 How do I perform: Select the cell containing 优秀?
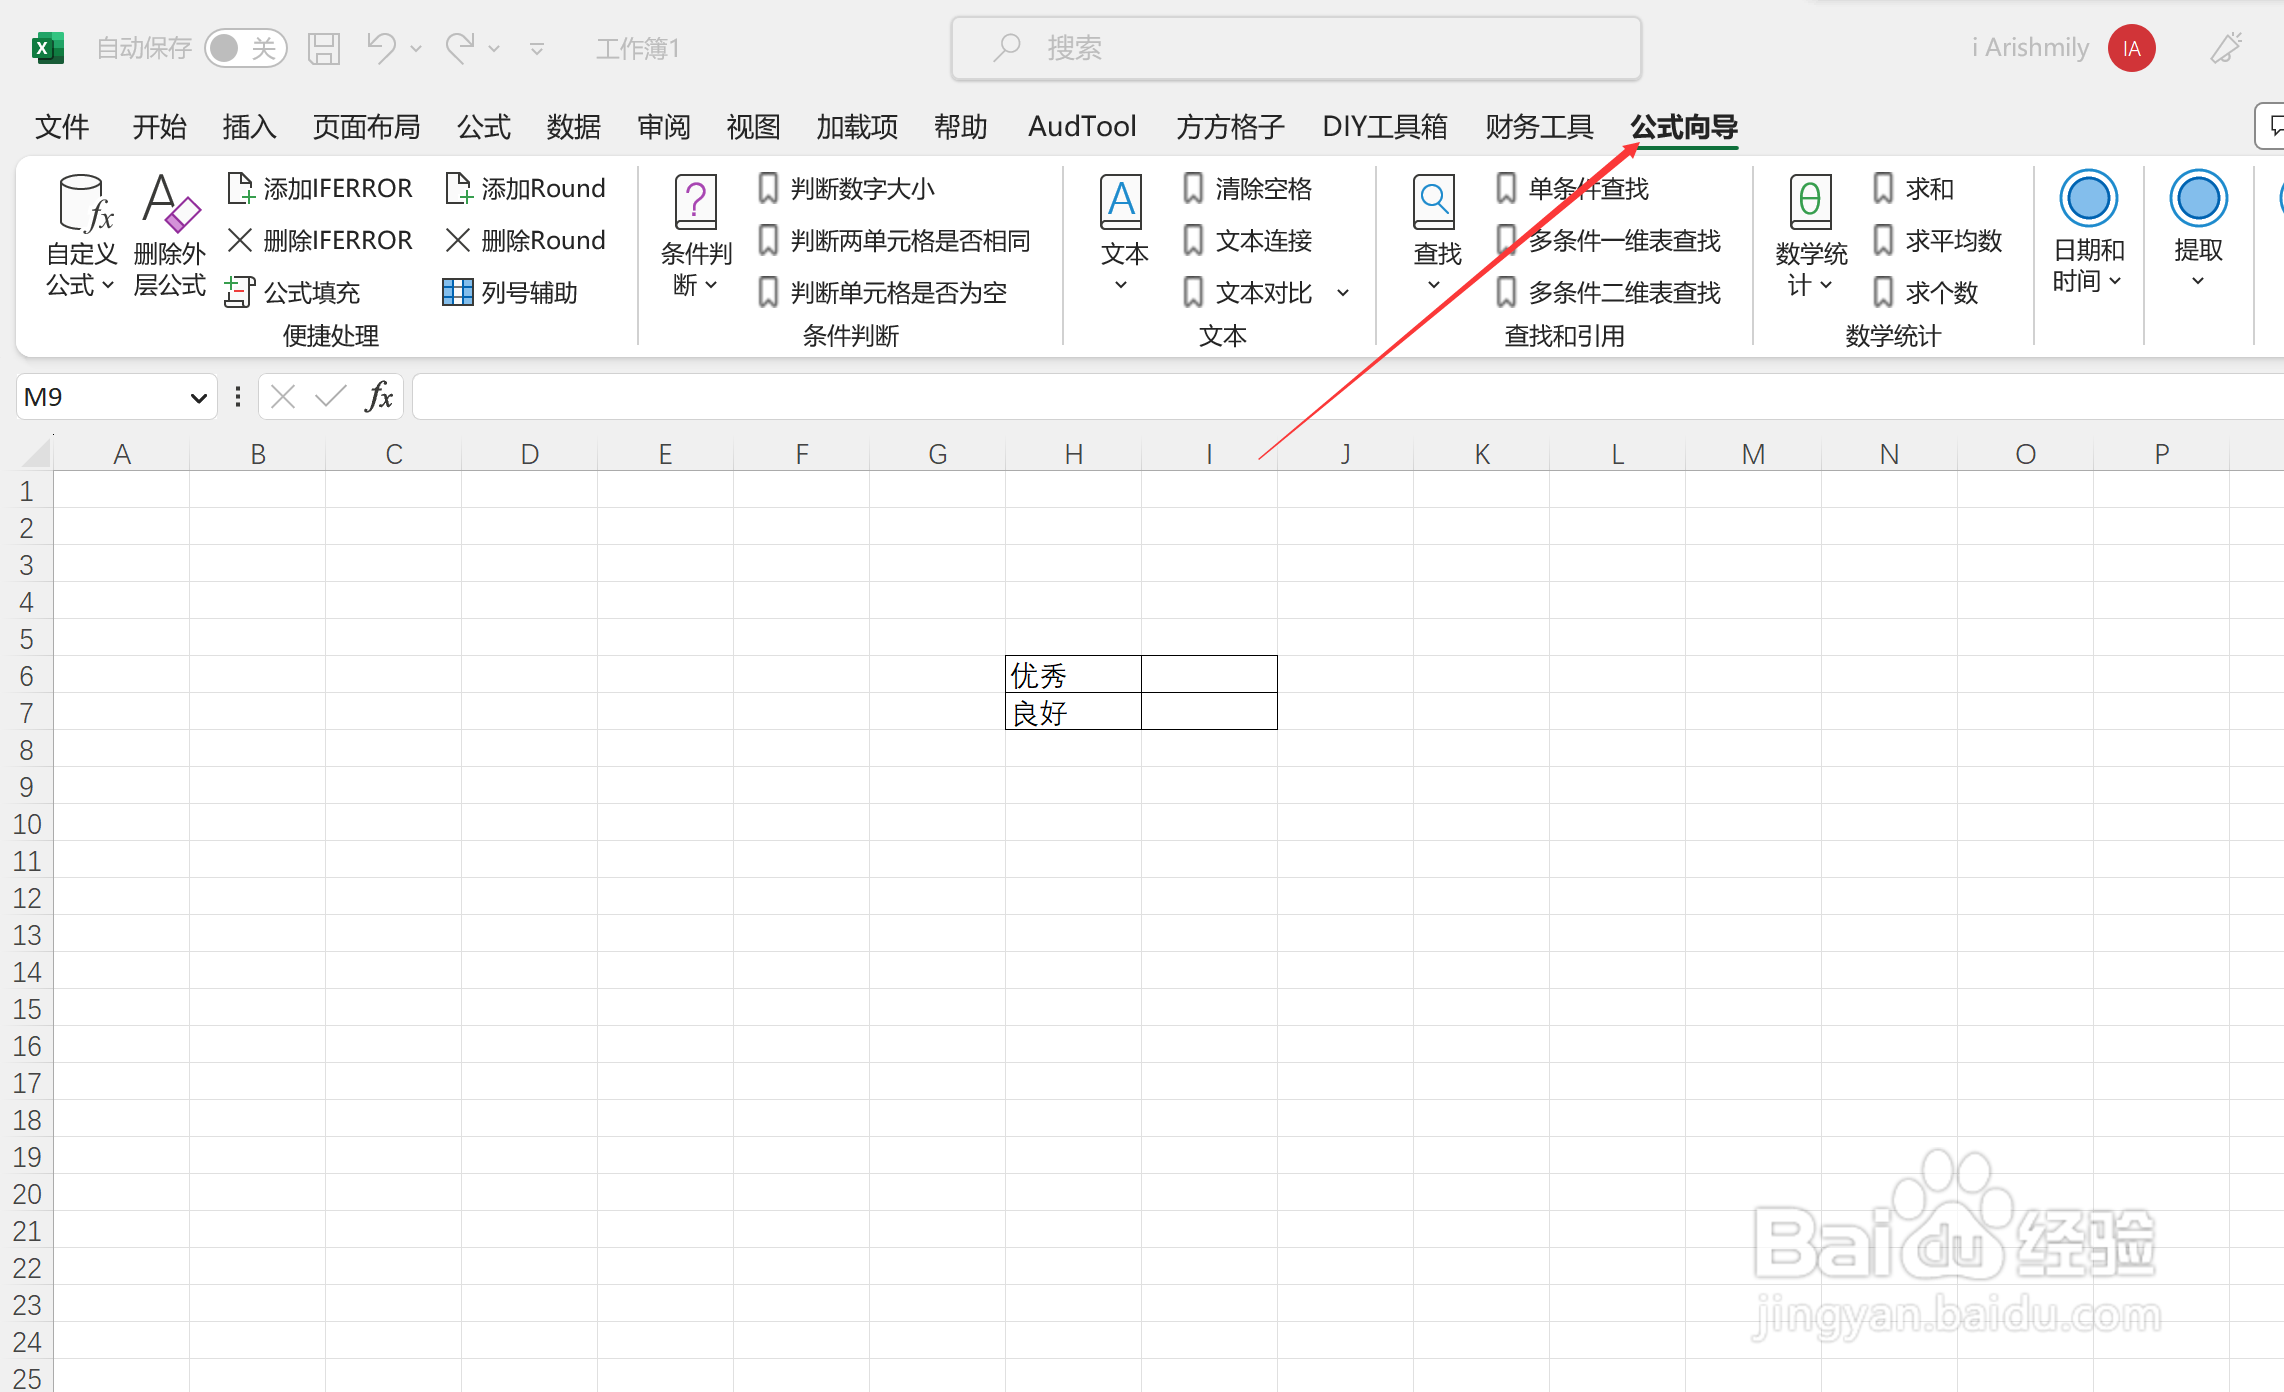tap(1073, 675)
